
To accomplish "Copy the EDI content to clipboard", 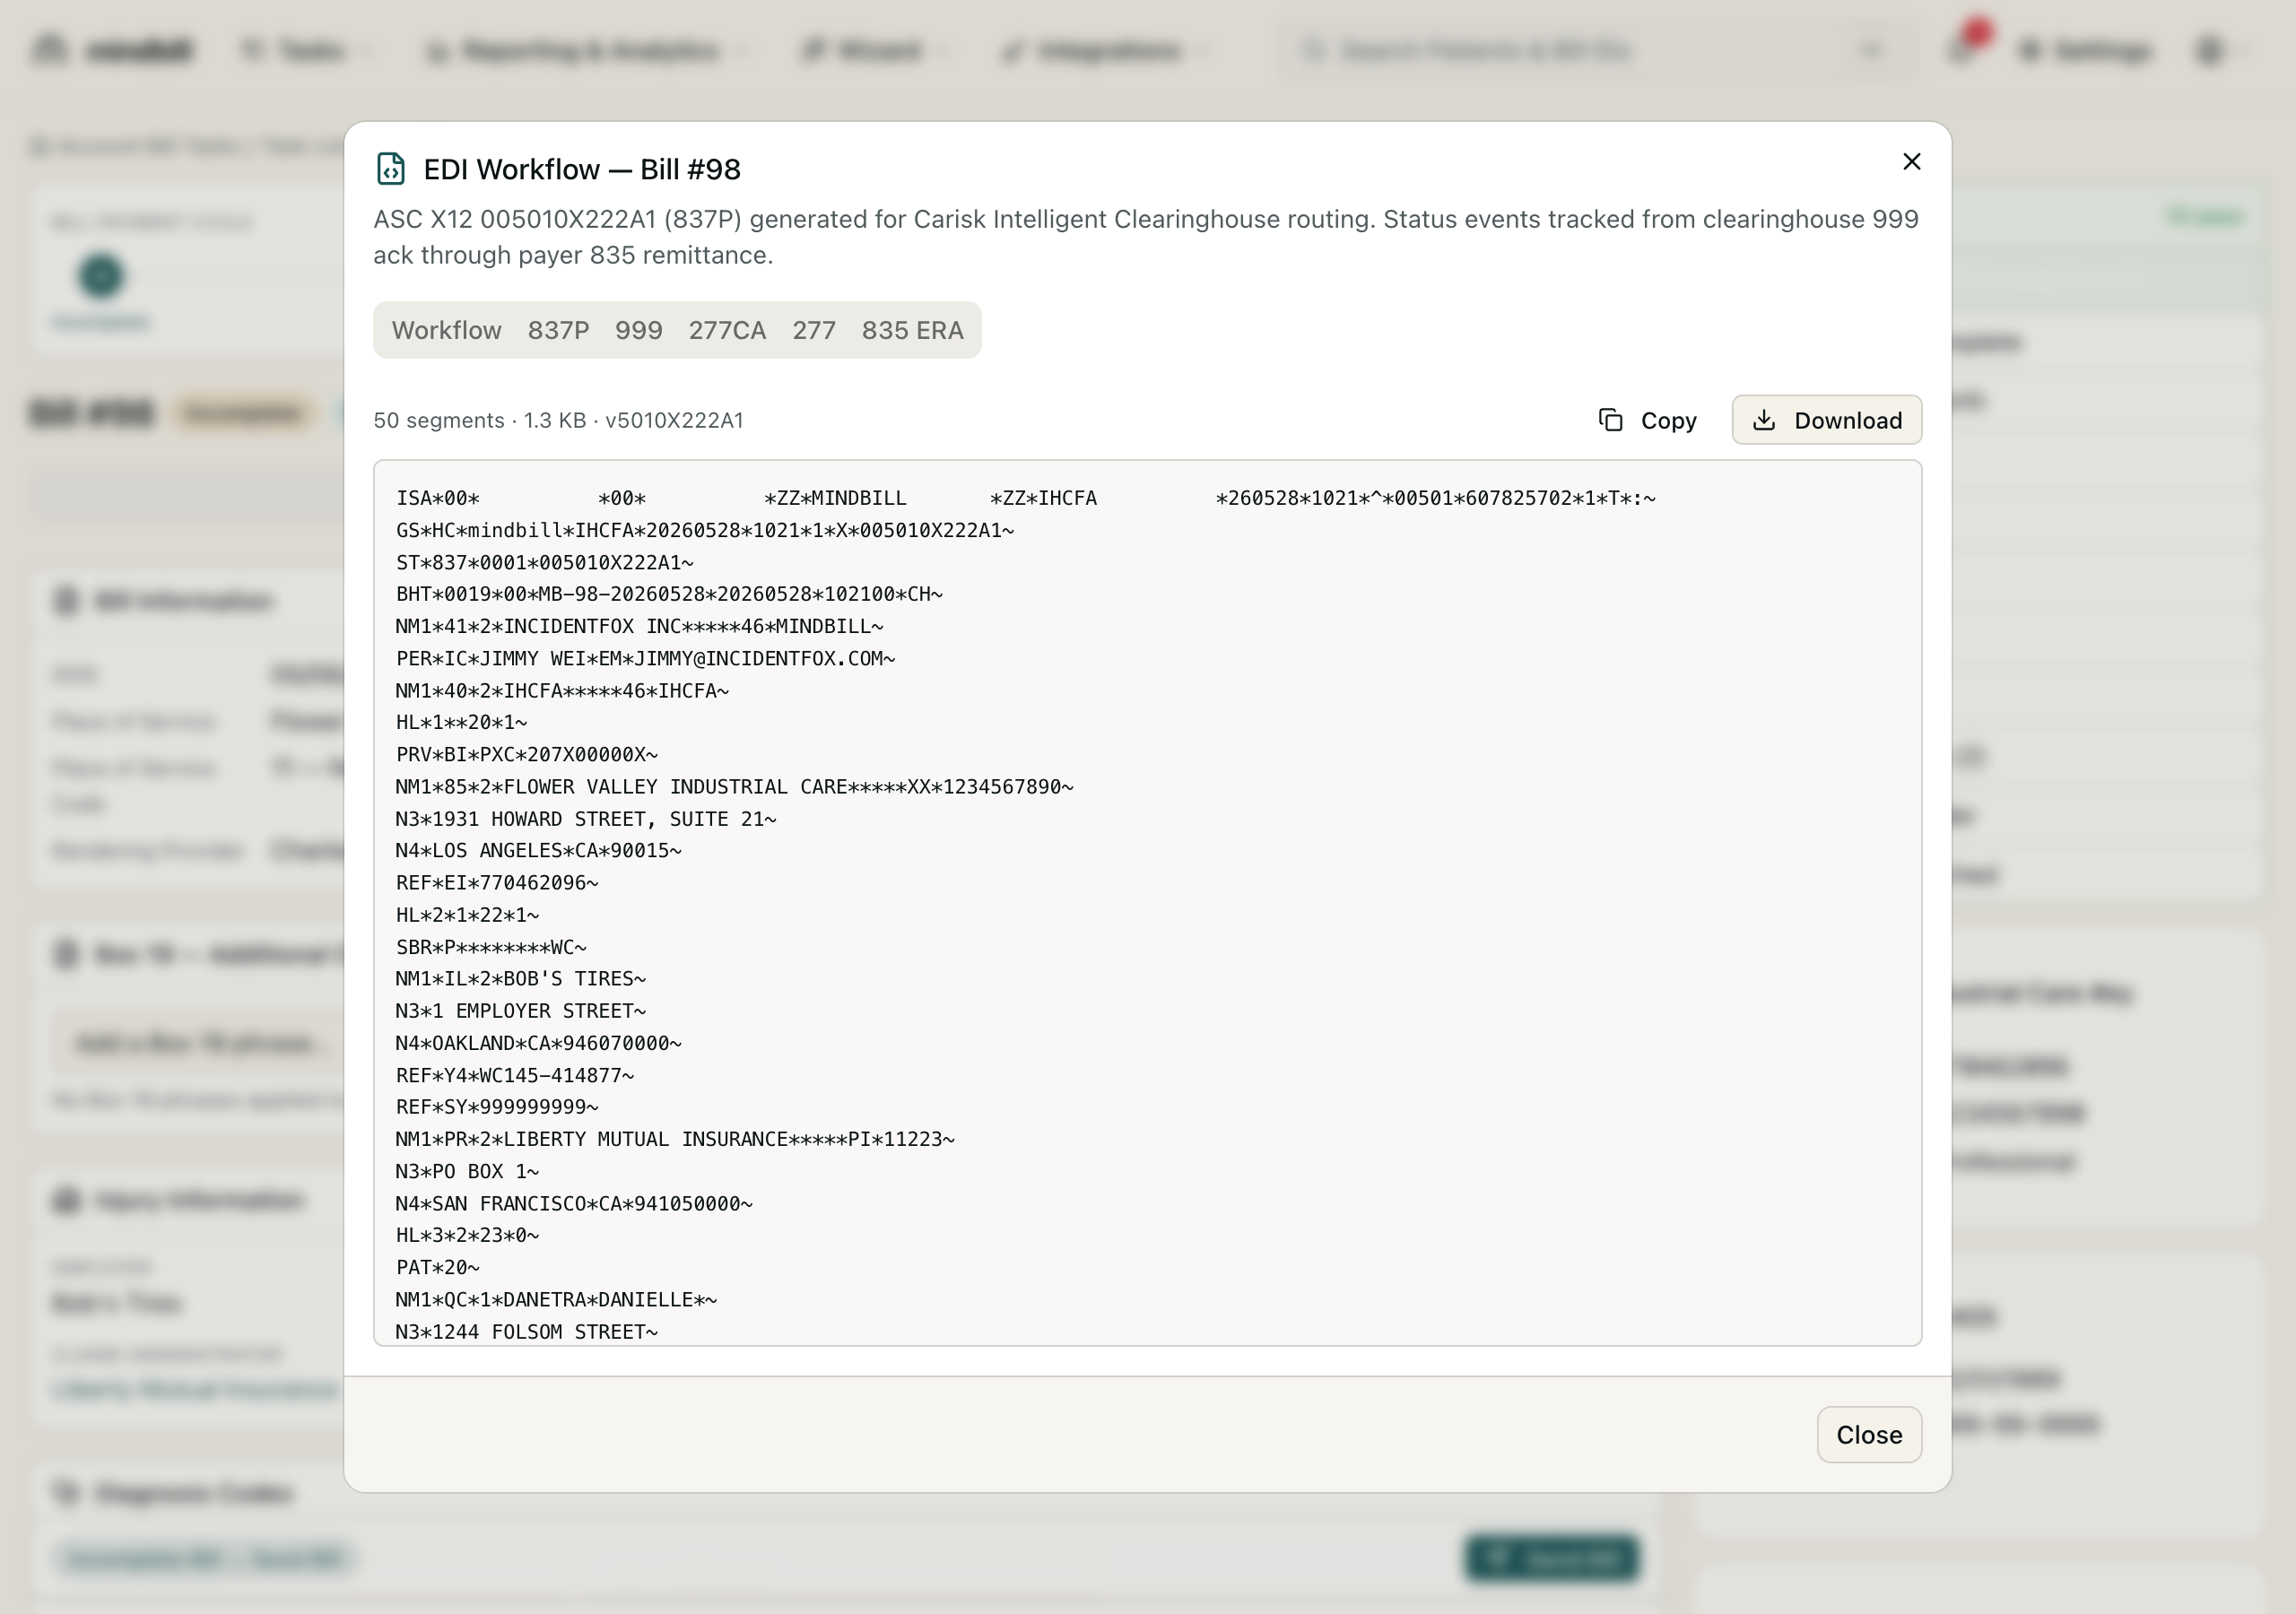I will pos(1648,420).
